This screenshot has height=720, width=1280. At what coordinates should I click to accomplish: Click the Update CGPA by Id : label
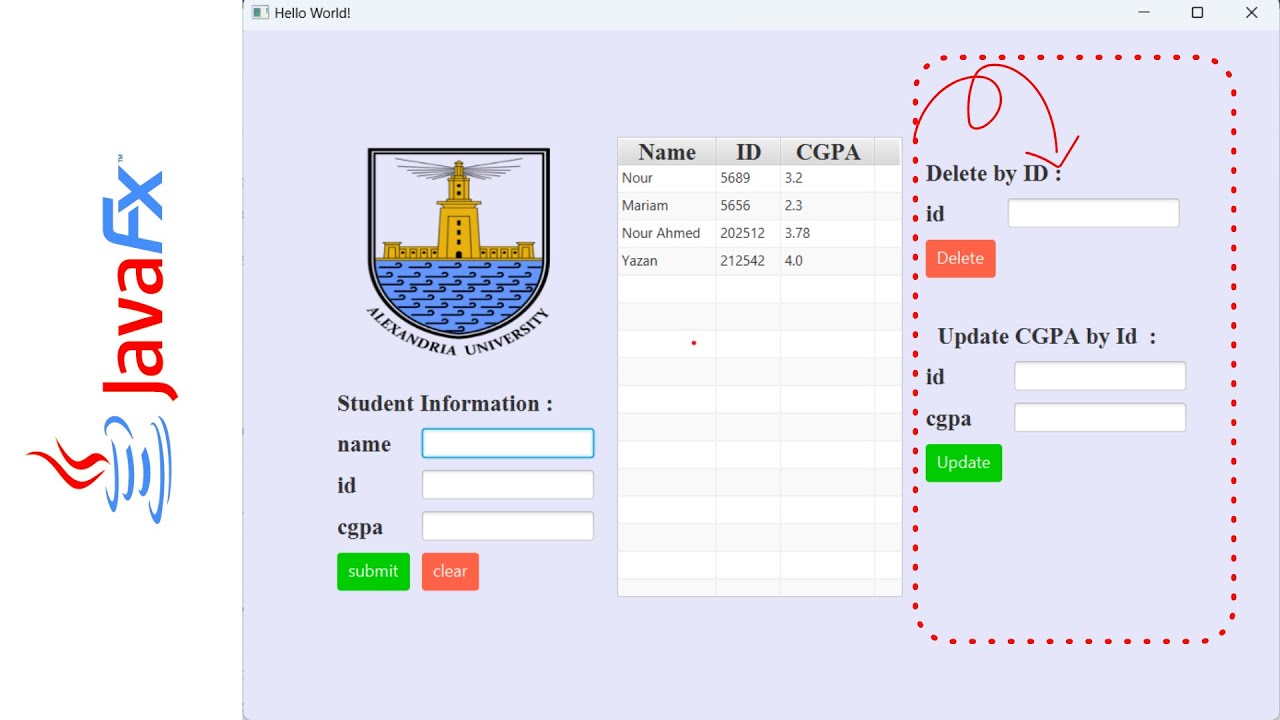[1047, 336]
